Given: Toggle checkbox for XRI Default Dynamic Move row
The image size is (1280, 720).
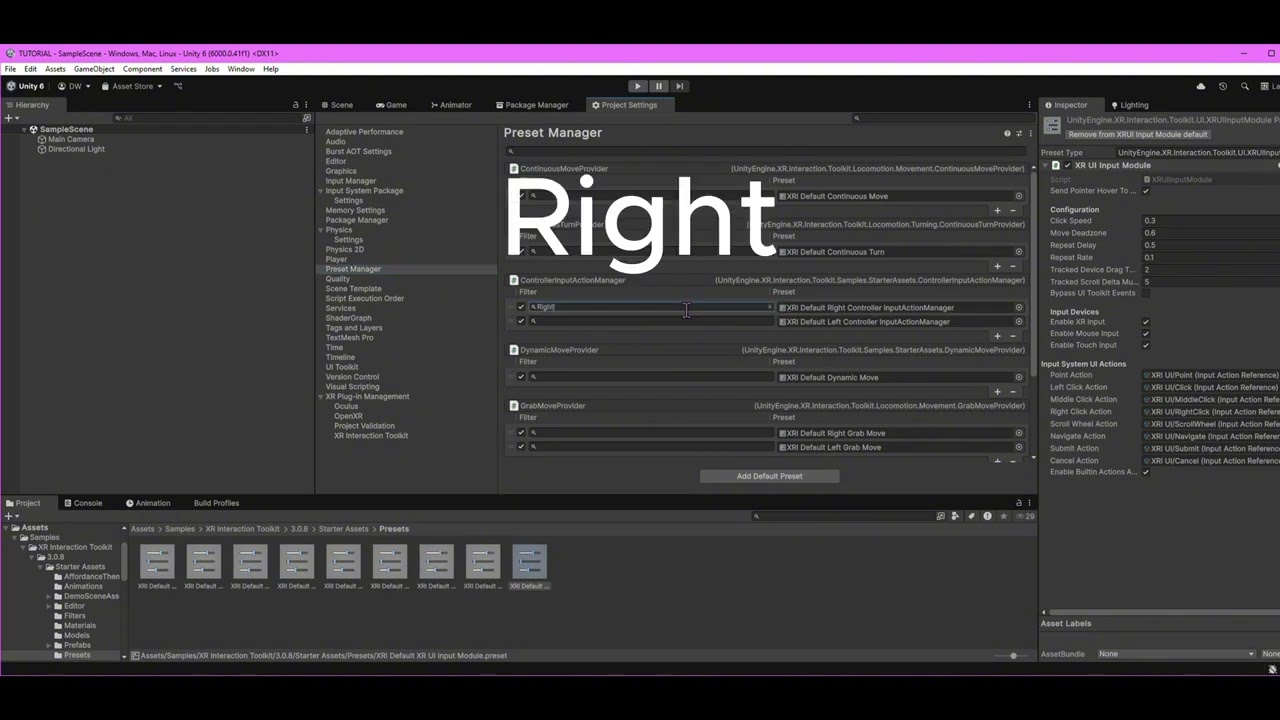Looking at the screenshot, I should tap(521, 377).
